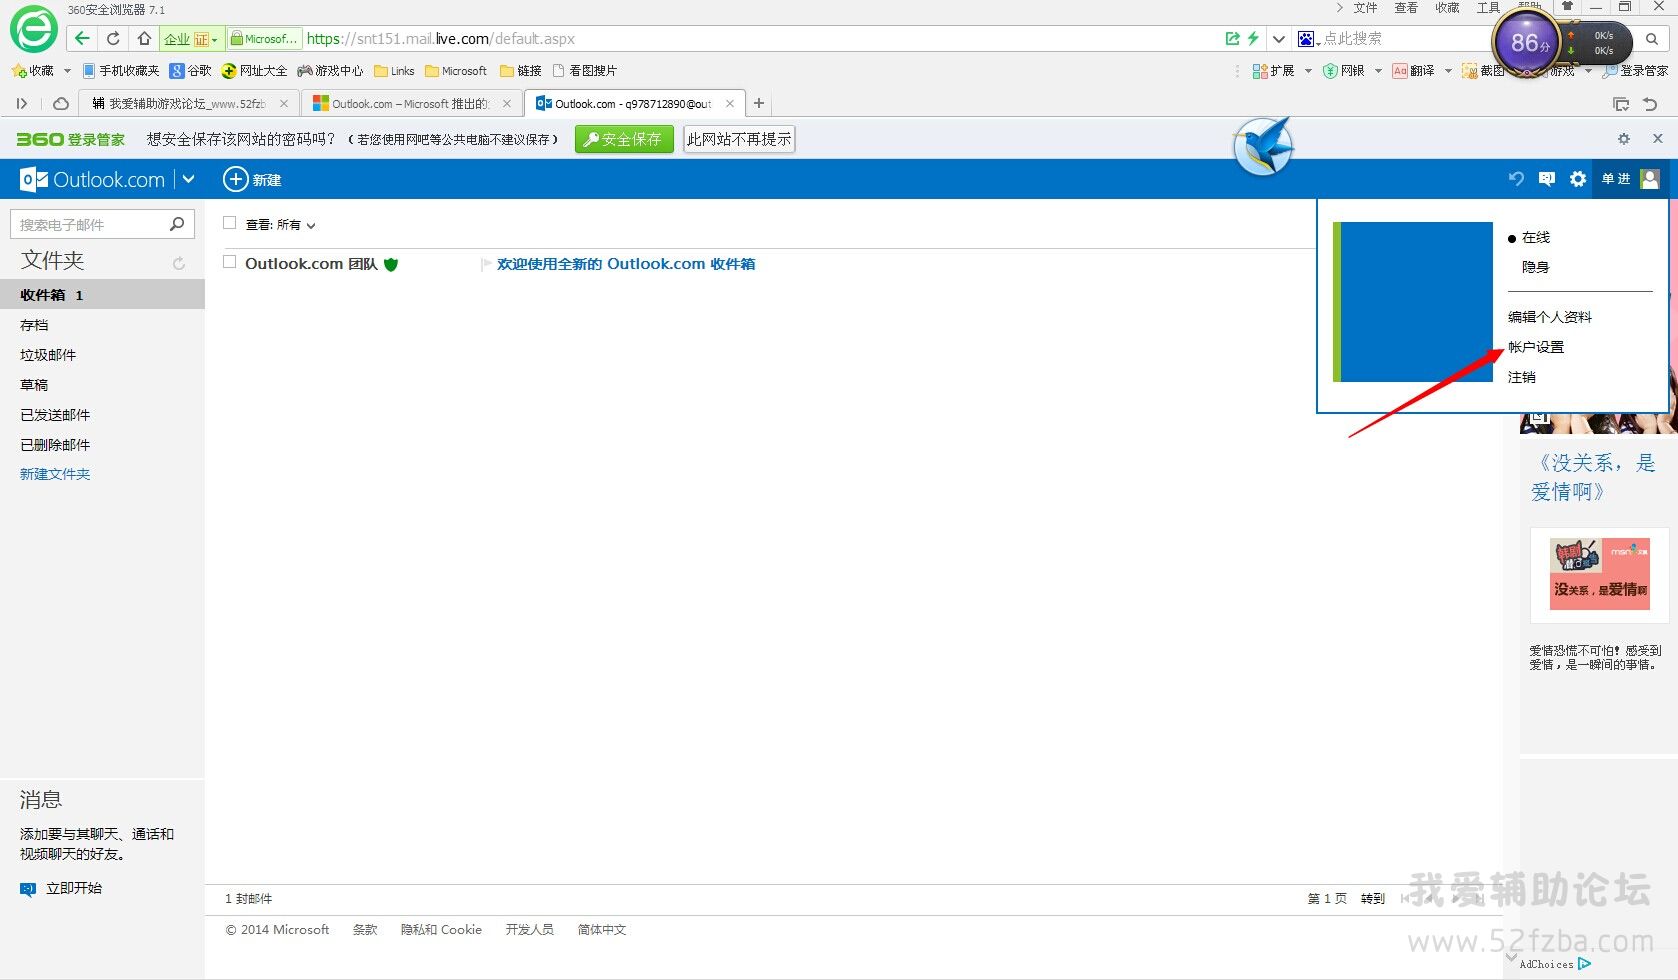Tick the Outlook.com 团队 message checkbox
This screenshot has width=1678, height=980.
[x=230, y=262]
